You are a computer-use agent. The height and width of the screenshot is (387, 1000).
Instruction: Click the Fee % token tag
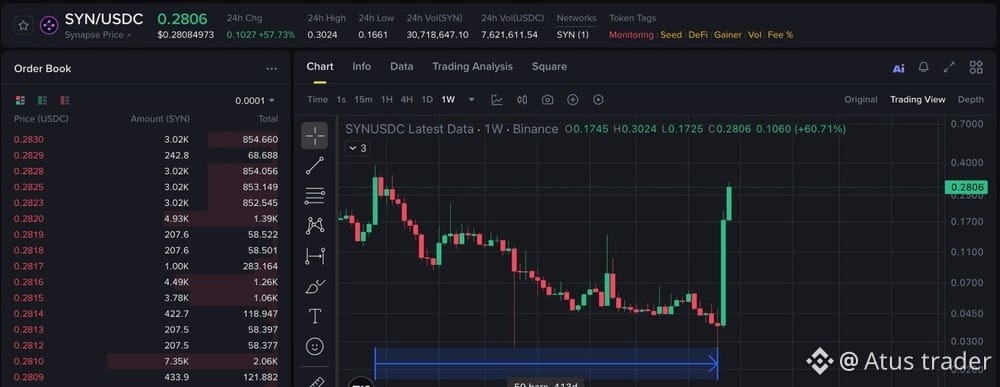pyautogui.click(x=781, y=35)
